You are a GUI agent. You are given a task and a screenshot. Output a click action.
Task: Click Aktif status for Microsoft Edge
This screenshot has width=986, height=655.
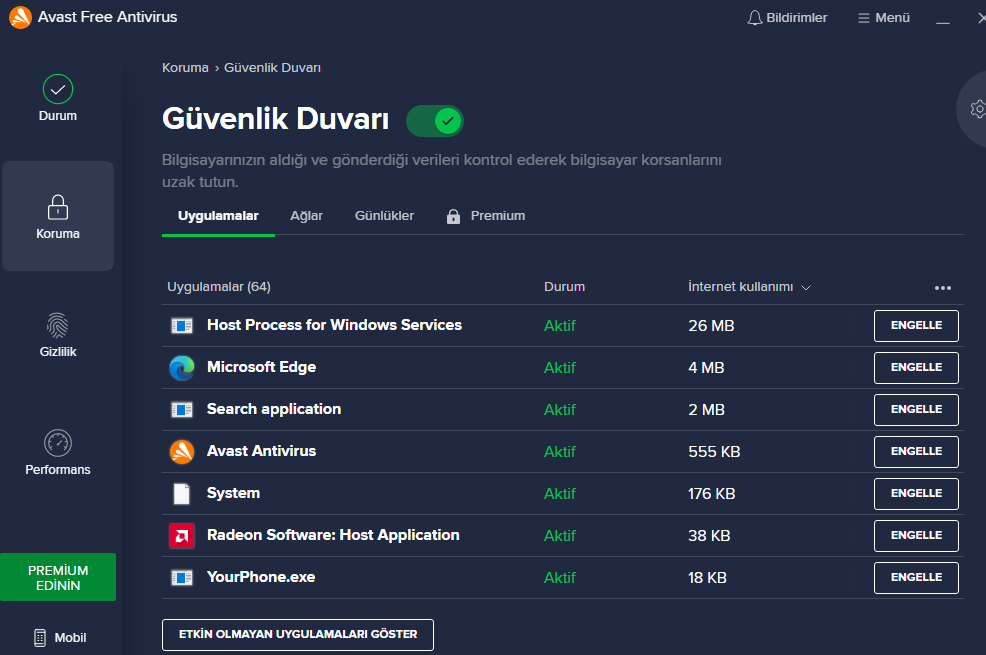(560, 368)
